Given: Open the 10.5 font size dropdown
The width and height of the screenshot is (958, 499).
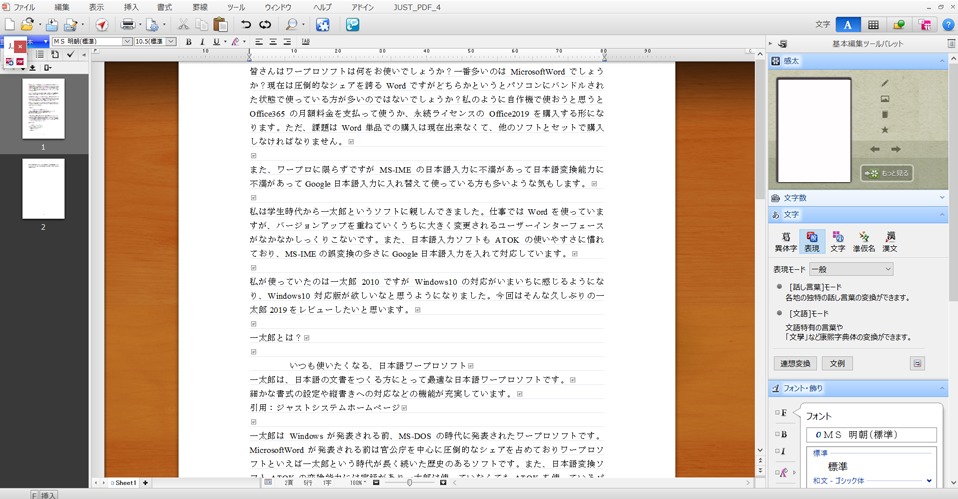Looking at the screenshot, I should pos(171,42).
